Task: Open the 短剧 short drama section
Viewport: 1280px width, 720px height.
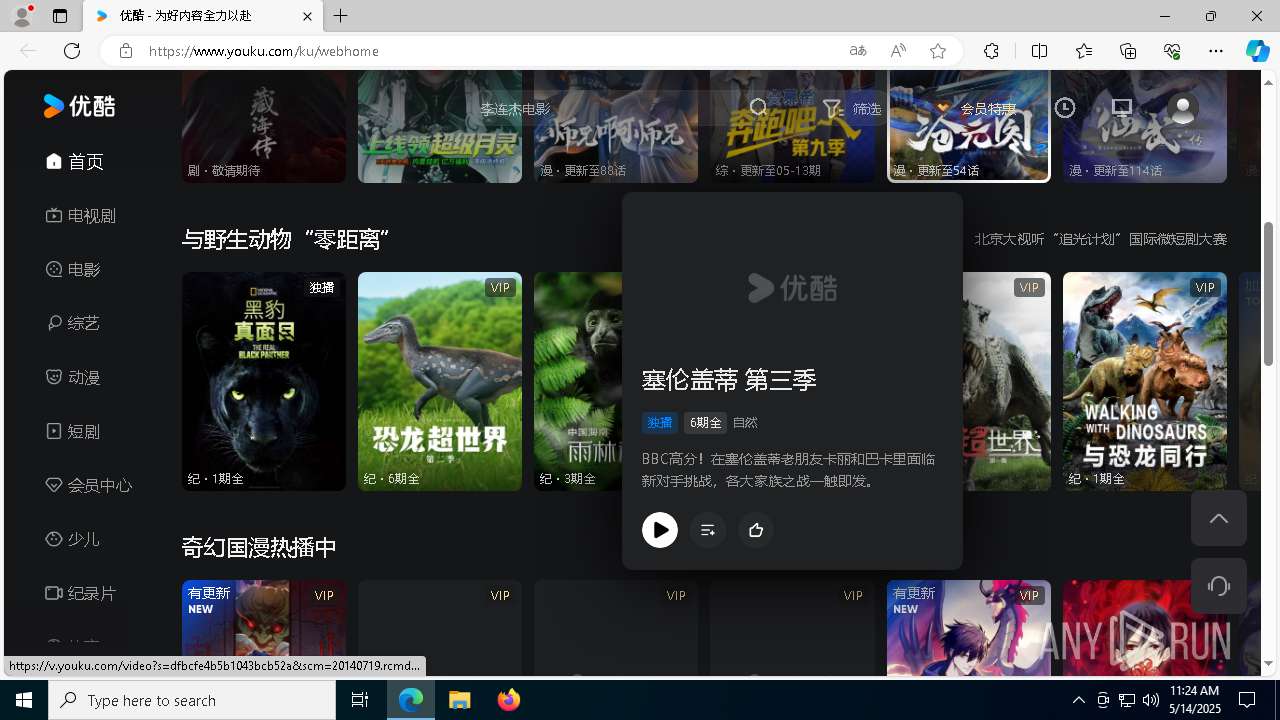Action: (73, 431)
